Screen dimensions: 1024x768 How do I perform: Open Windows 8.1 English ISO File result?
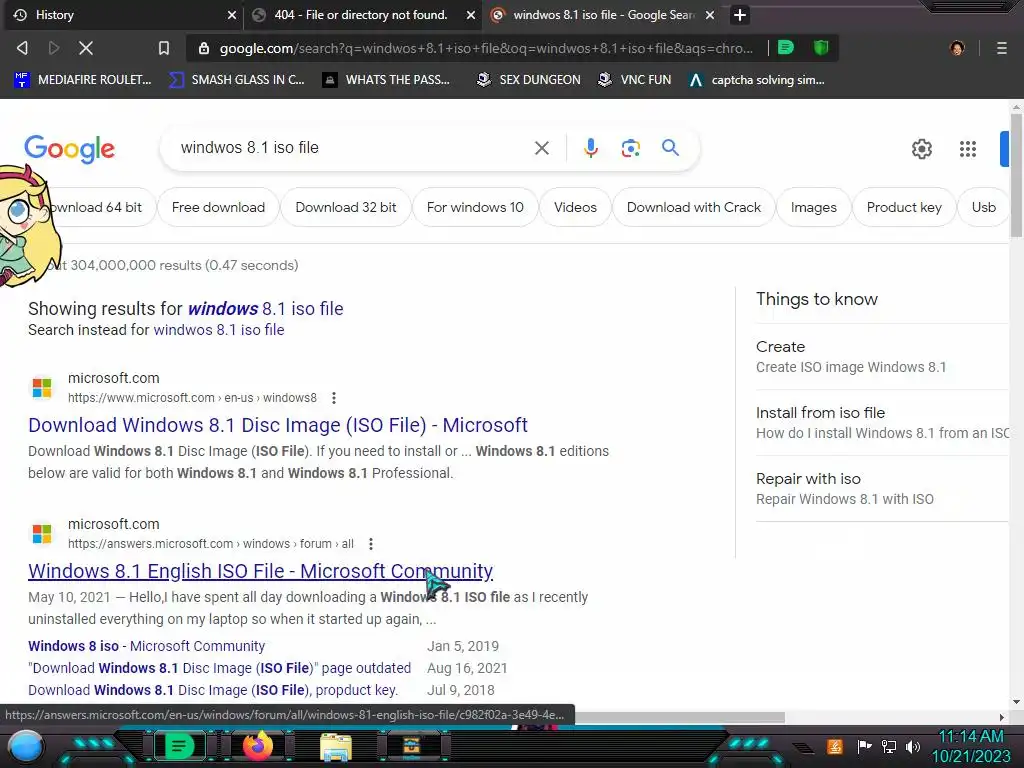(261, 571)
